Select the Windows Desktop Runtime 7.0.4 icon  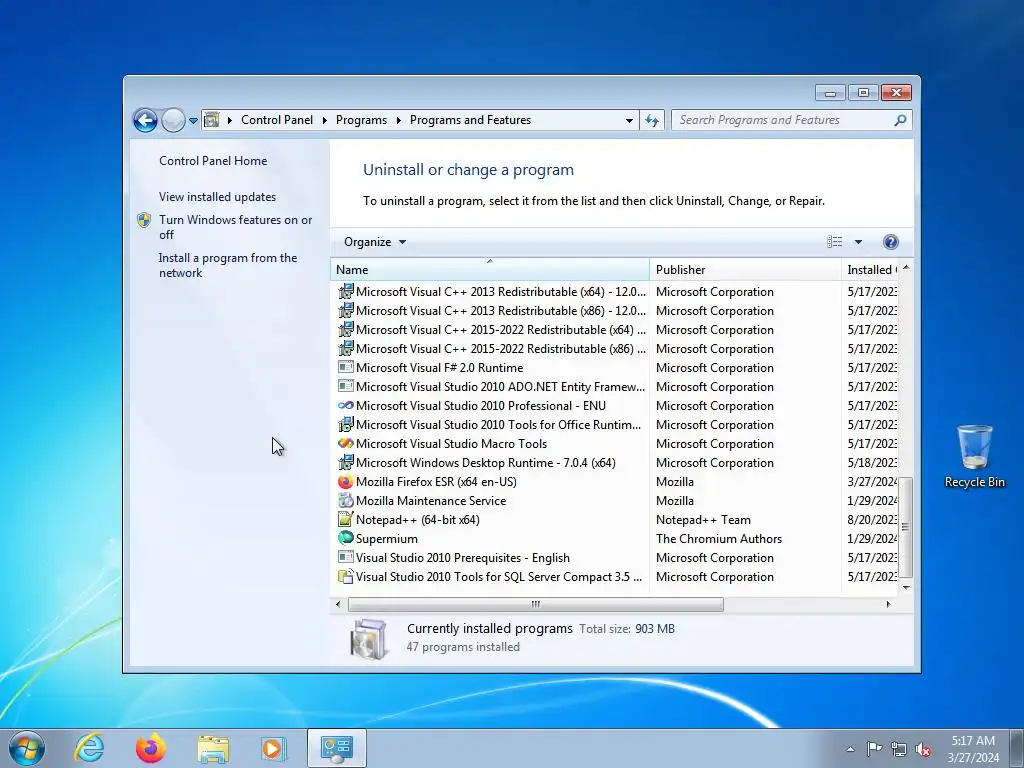click(x=345, y=462)
